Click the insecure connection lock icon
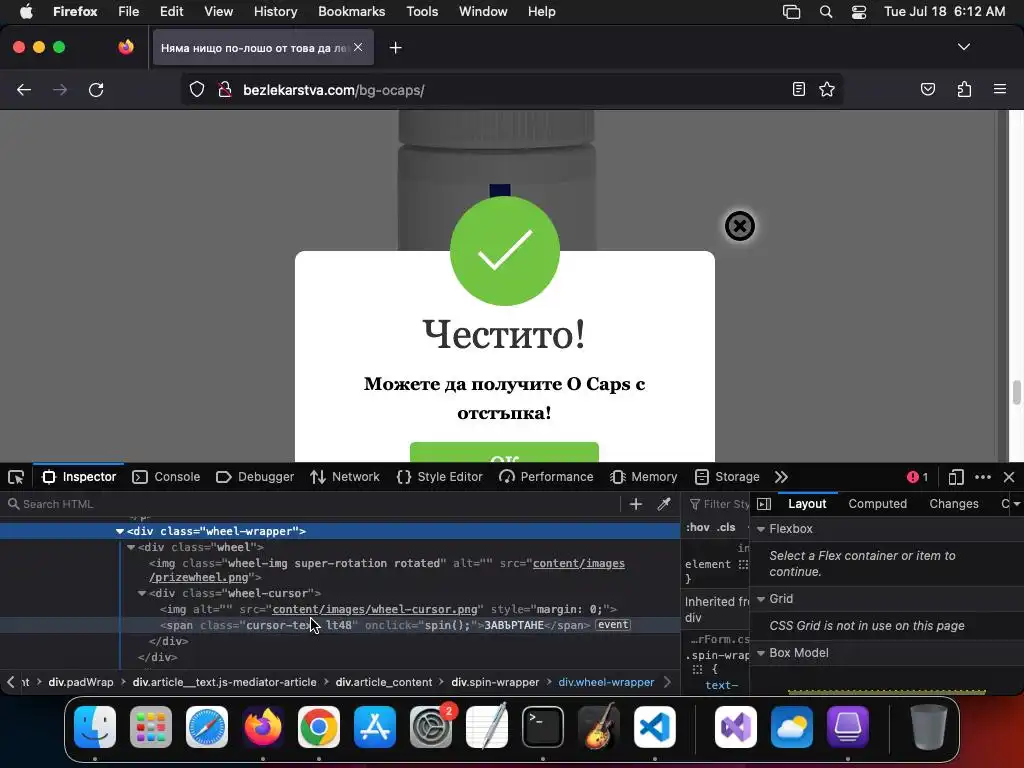Viewport: 1024px width, 768px height. 225,90
